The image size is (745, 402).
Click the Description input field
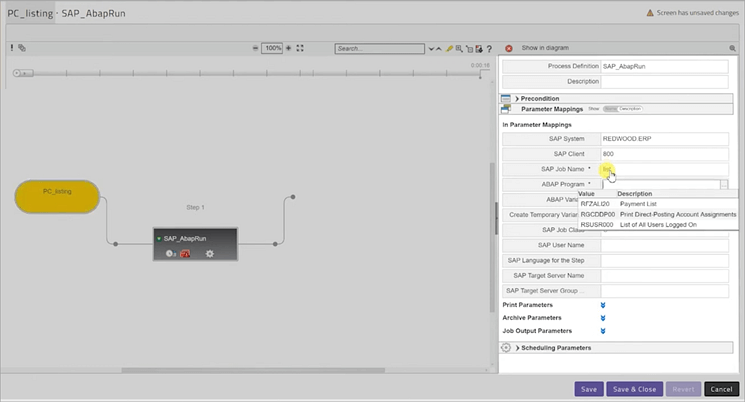pyautogui.click(x=664, y=82)
